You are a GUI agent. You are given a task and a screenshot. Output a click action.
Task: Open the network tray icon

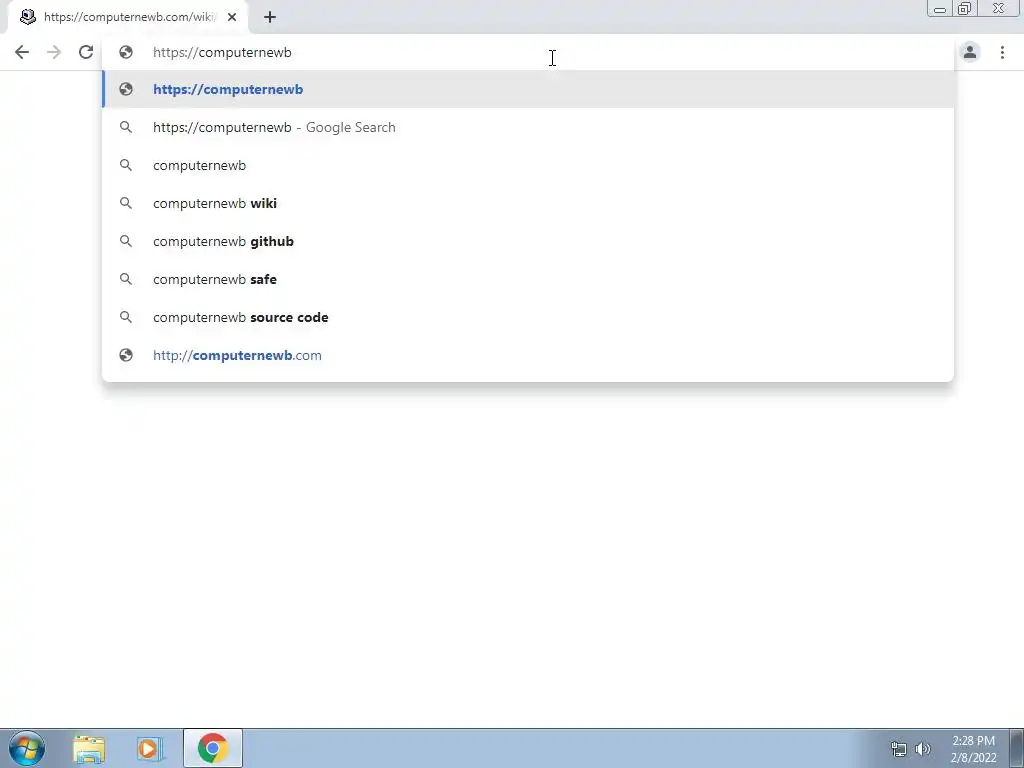tap(899, 749)
